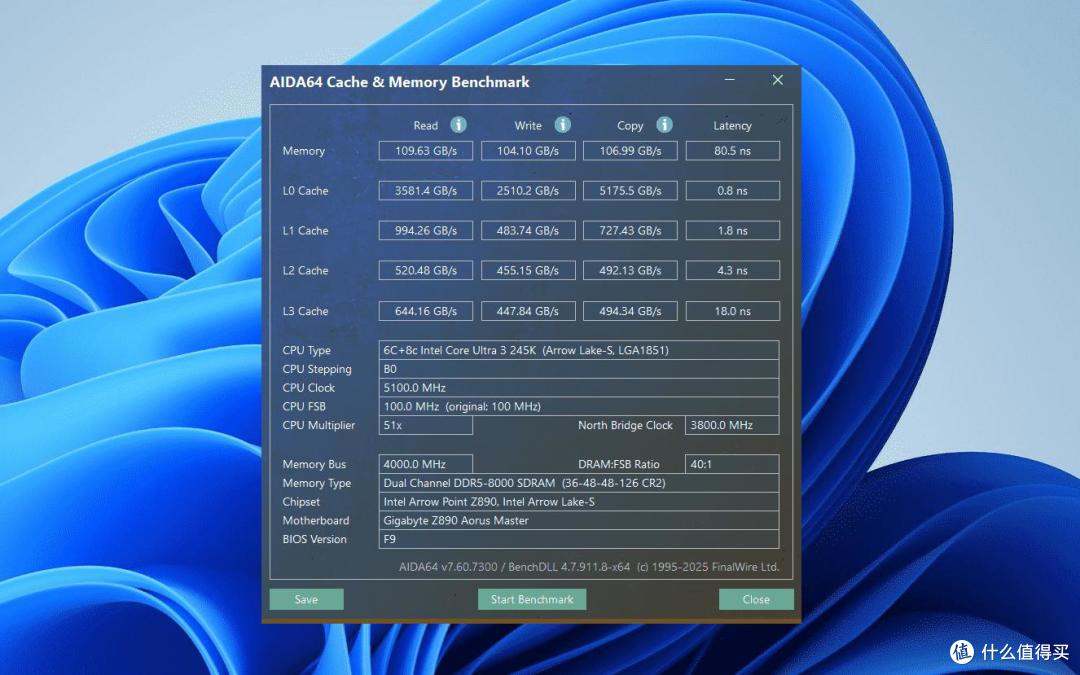Click the DRAM:FSB Ratio label
This screenshot has height=675, width=1080.
(x=619, y=464)
